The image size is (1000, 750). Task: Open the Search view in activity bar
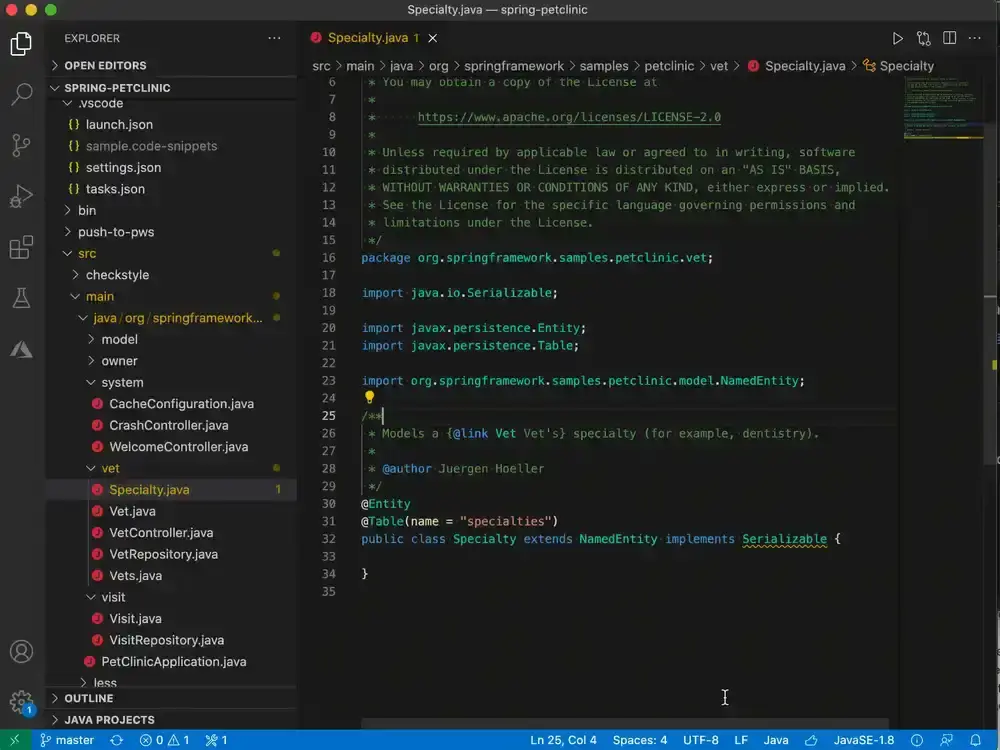coord(22,94)
